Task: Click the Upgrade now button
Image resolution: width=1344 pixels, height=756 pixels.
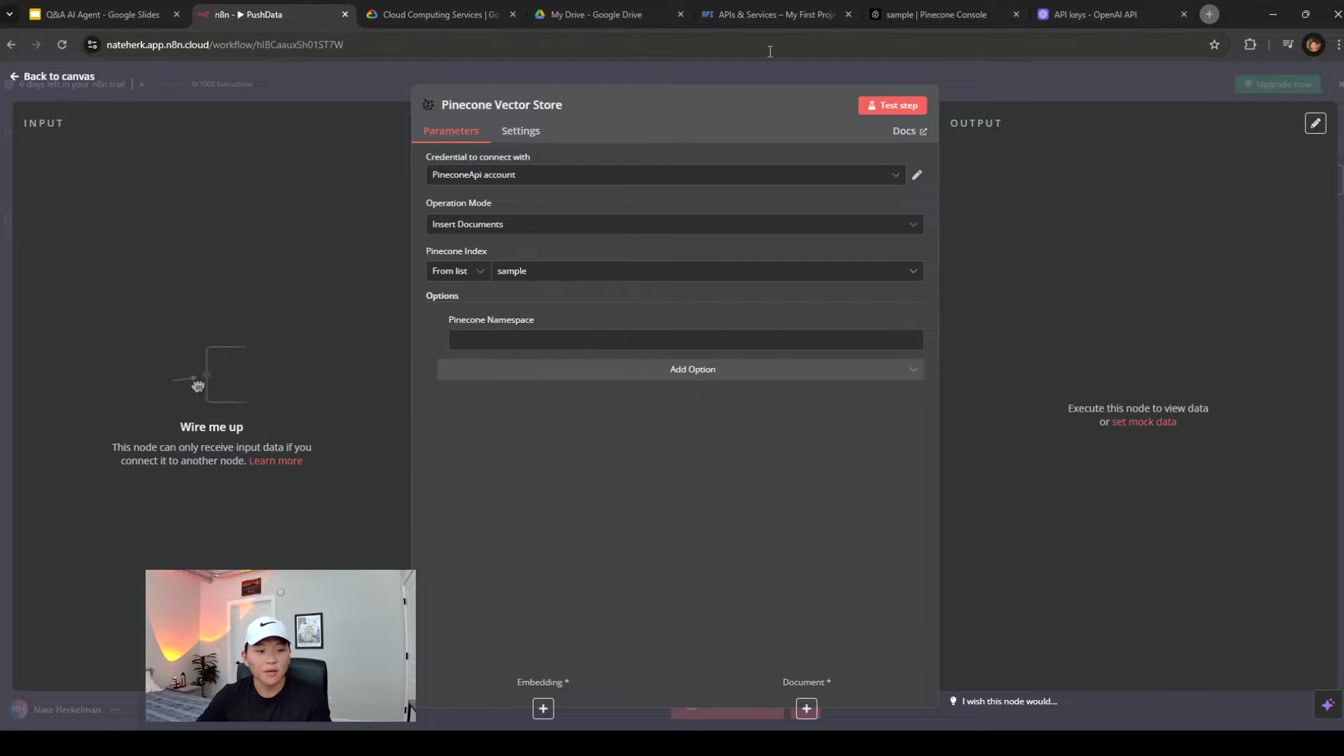Action: [1278, 84]
